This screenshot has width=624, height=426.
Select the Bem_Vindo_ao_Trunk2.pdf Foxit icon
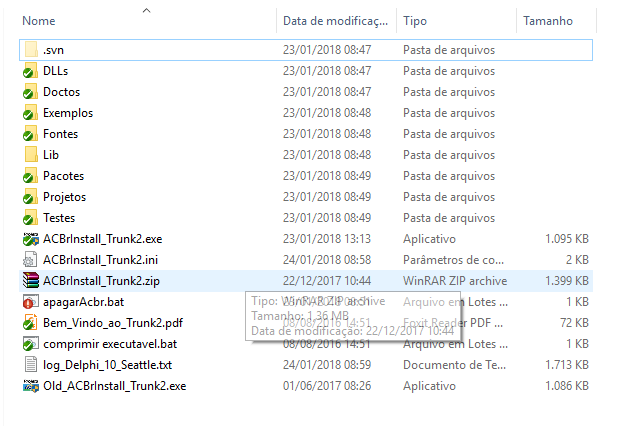(x=31, y=323)
